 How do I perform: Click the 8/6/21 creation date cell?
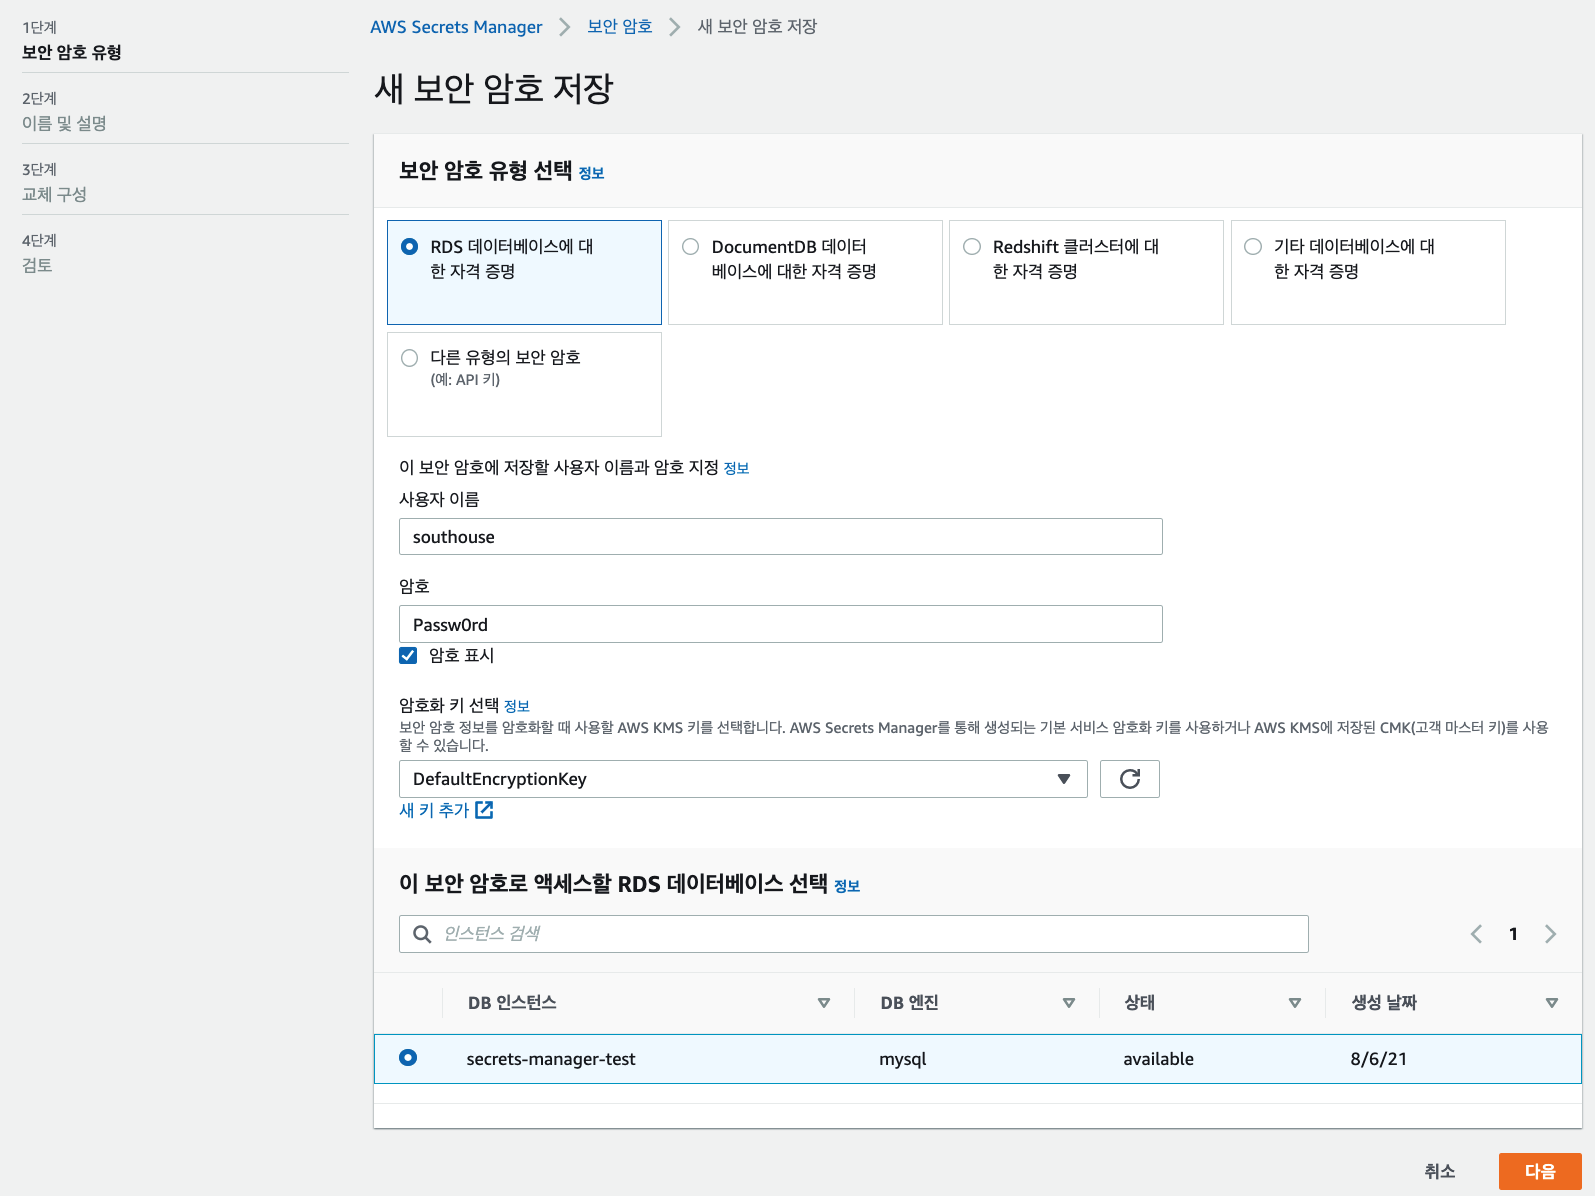1379,1059
